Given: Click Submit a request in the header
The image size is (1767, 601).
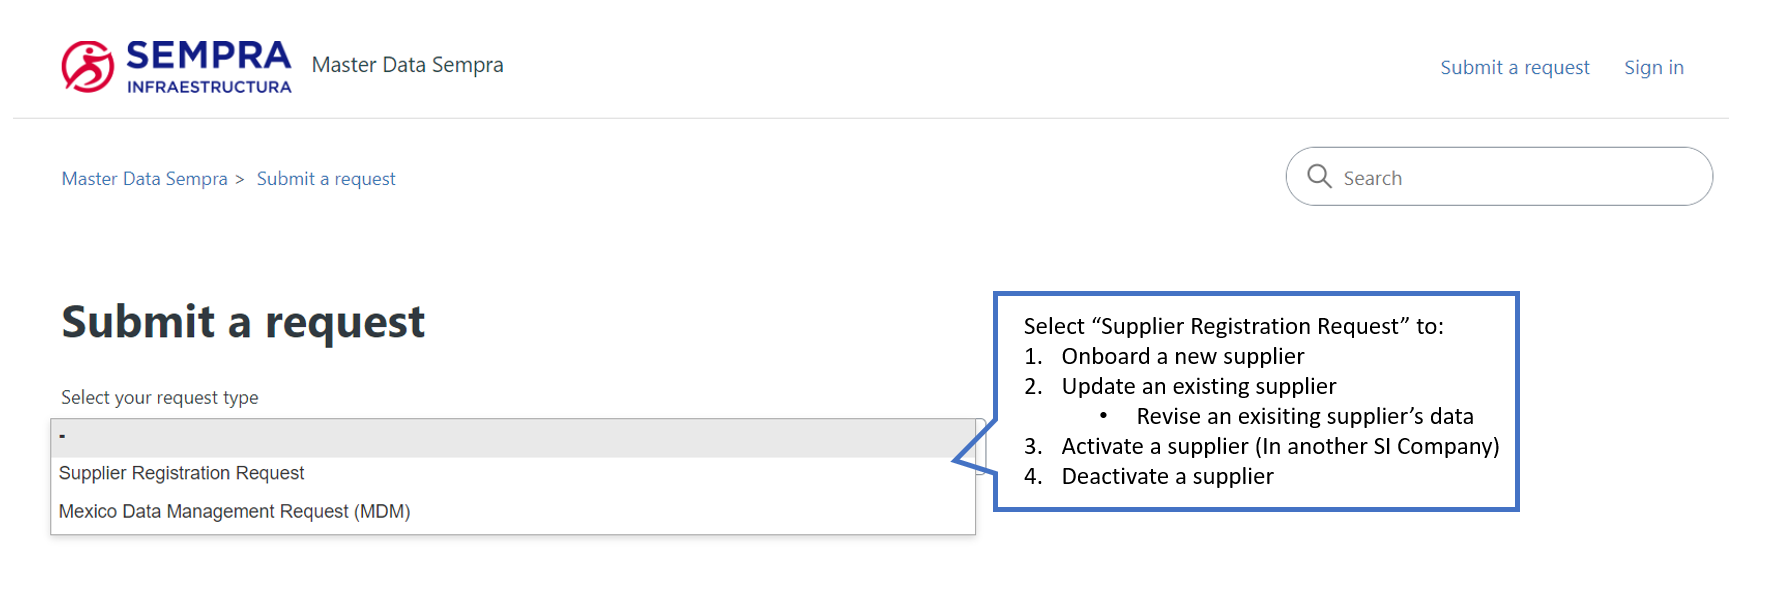Looking at the screenshot, I should (1514, 67).
